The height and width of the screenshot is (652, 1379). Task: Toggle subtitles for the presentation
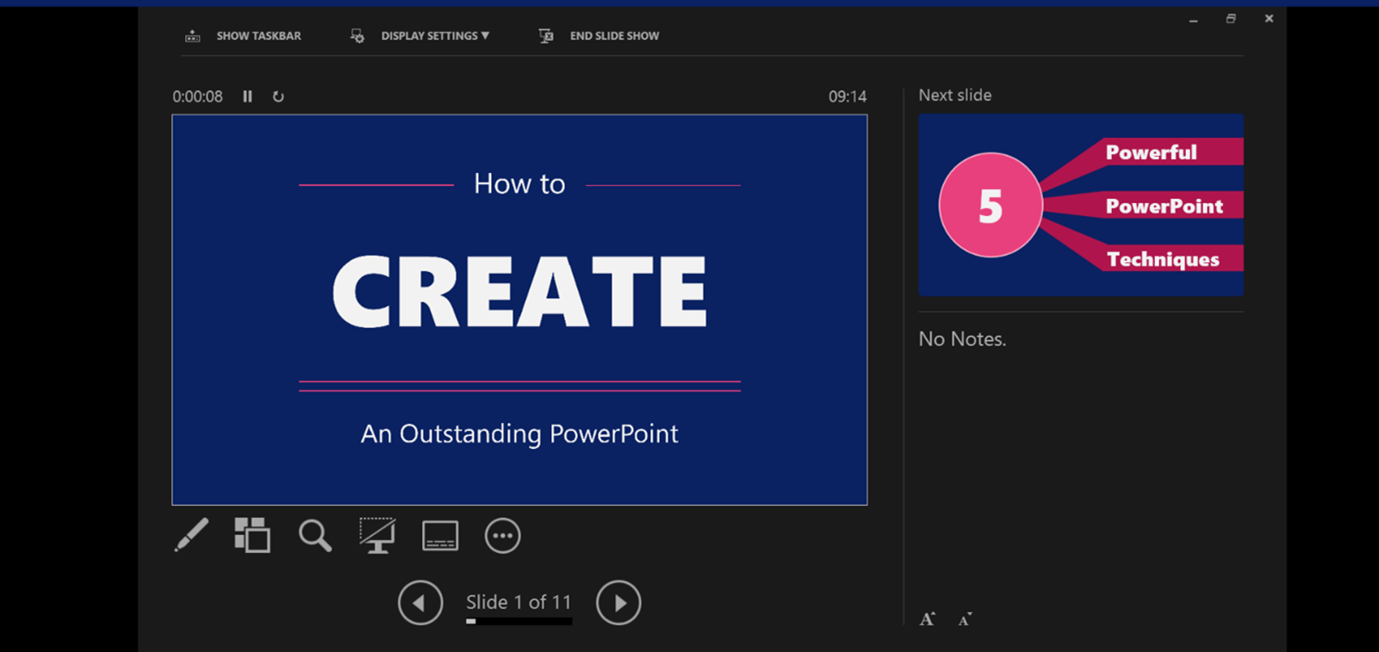click(438, 535)
